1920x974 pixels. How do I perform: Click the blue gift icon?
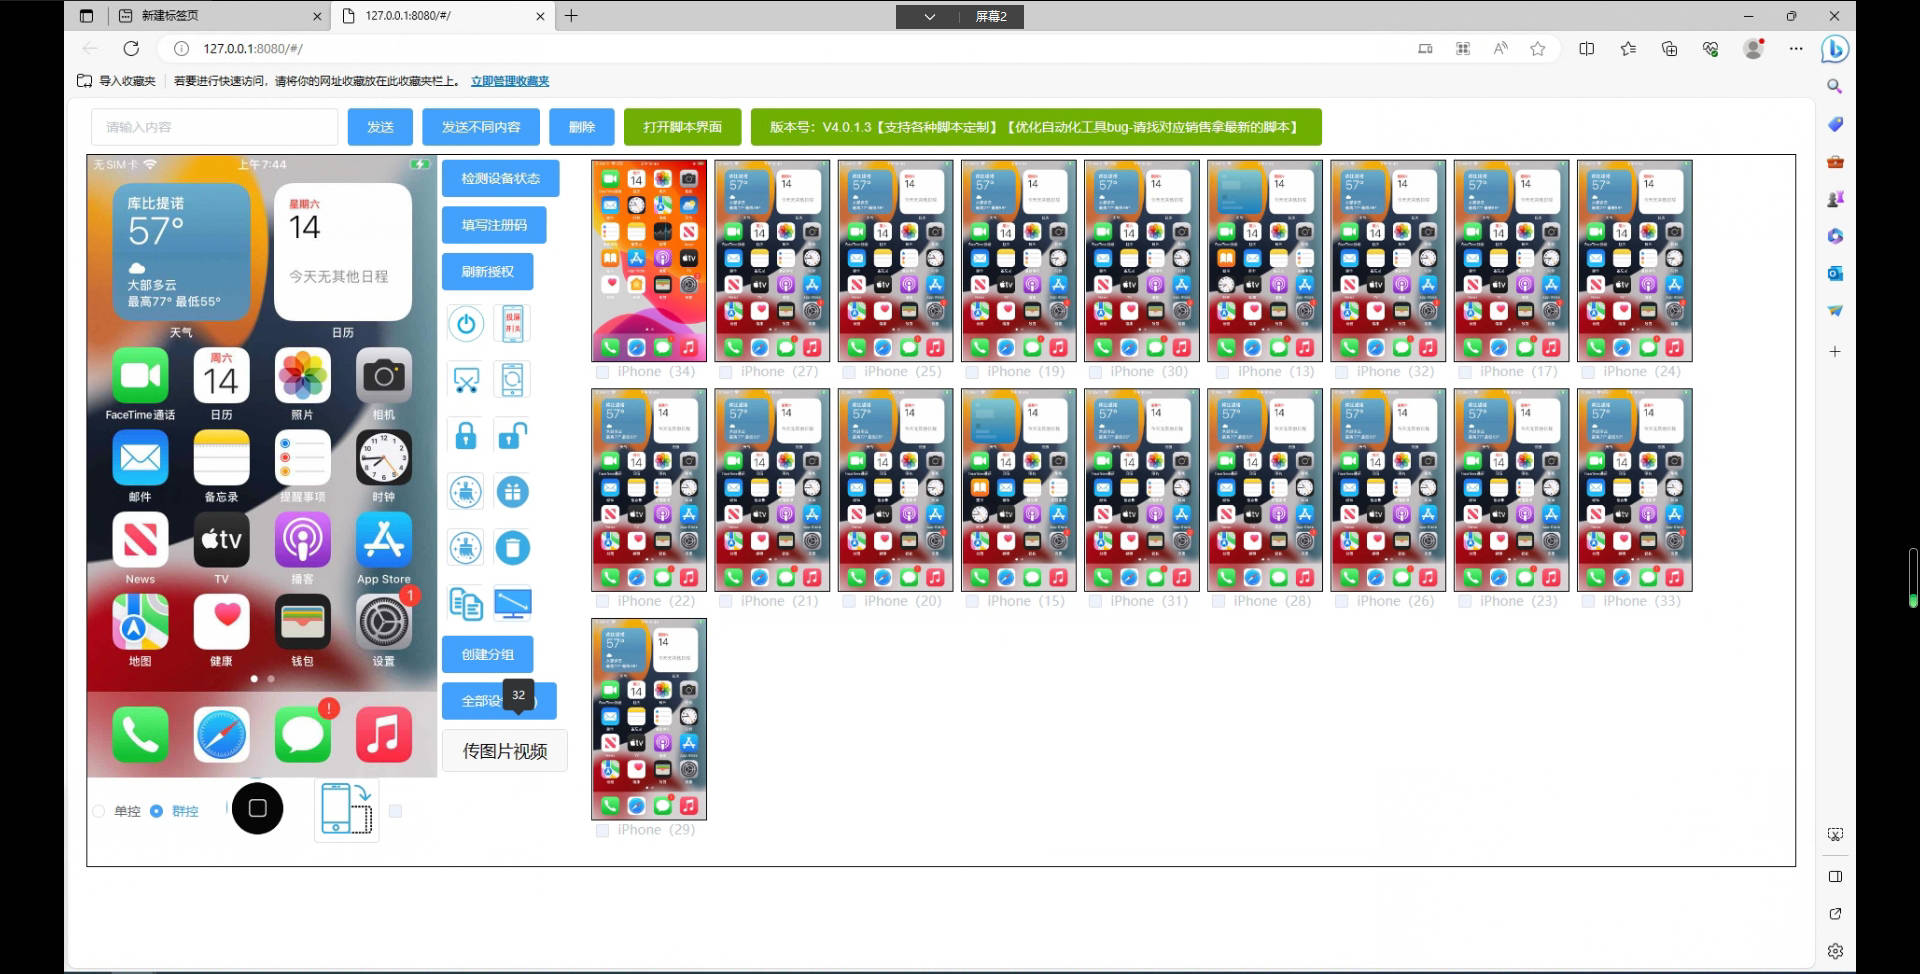click(x=513, y=491)
